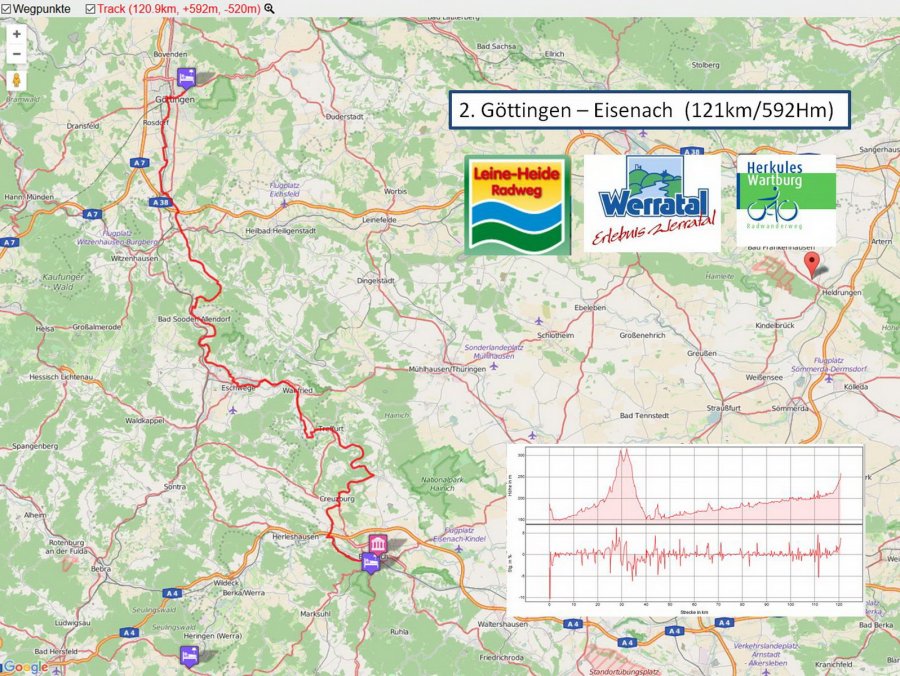This screenshot has width=900, height=676.
Task: Open the hotel waypoint marker in Eisenach
Action: tap(371, 563)
